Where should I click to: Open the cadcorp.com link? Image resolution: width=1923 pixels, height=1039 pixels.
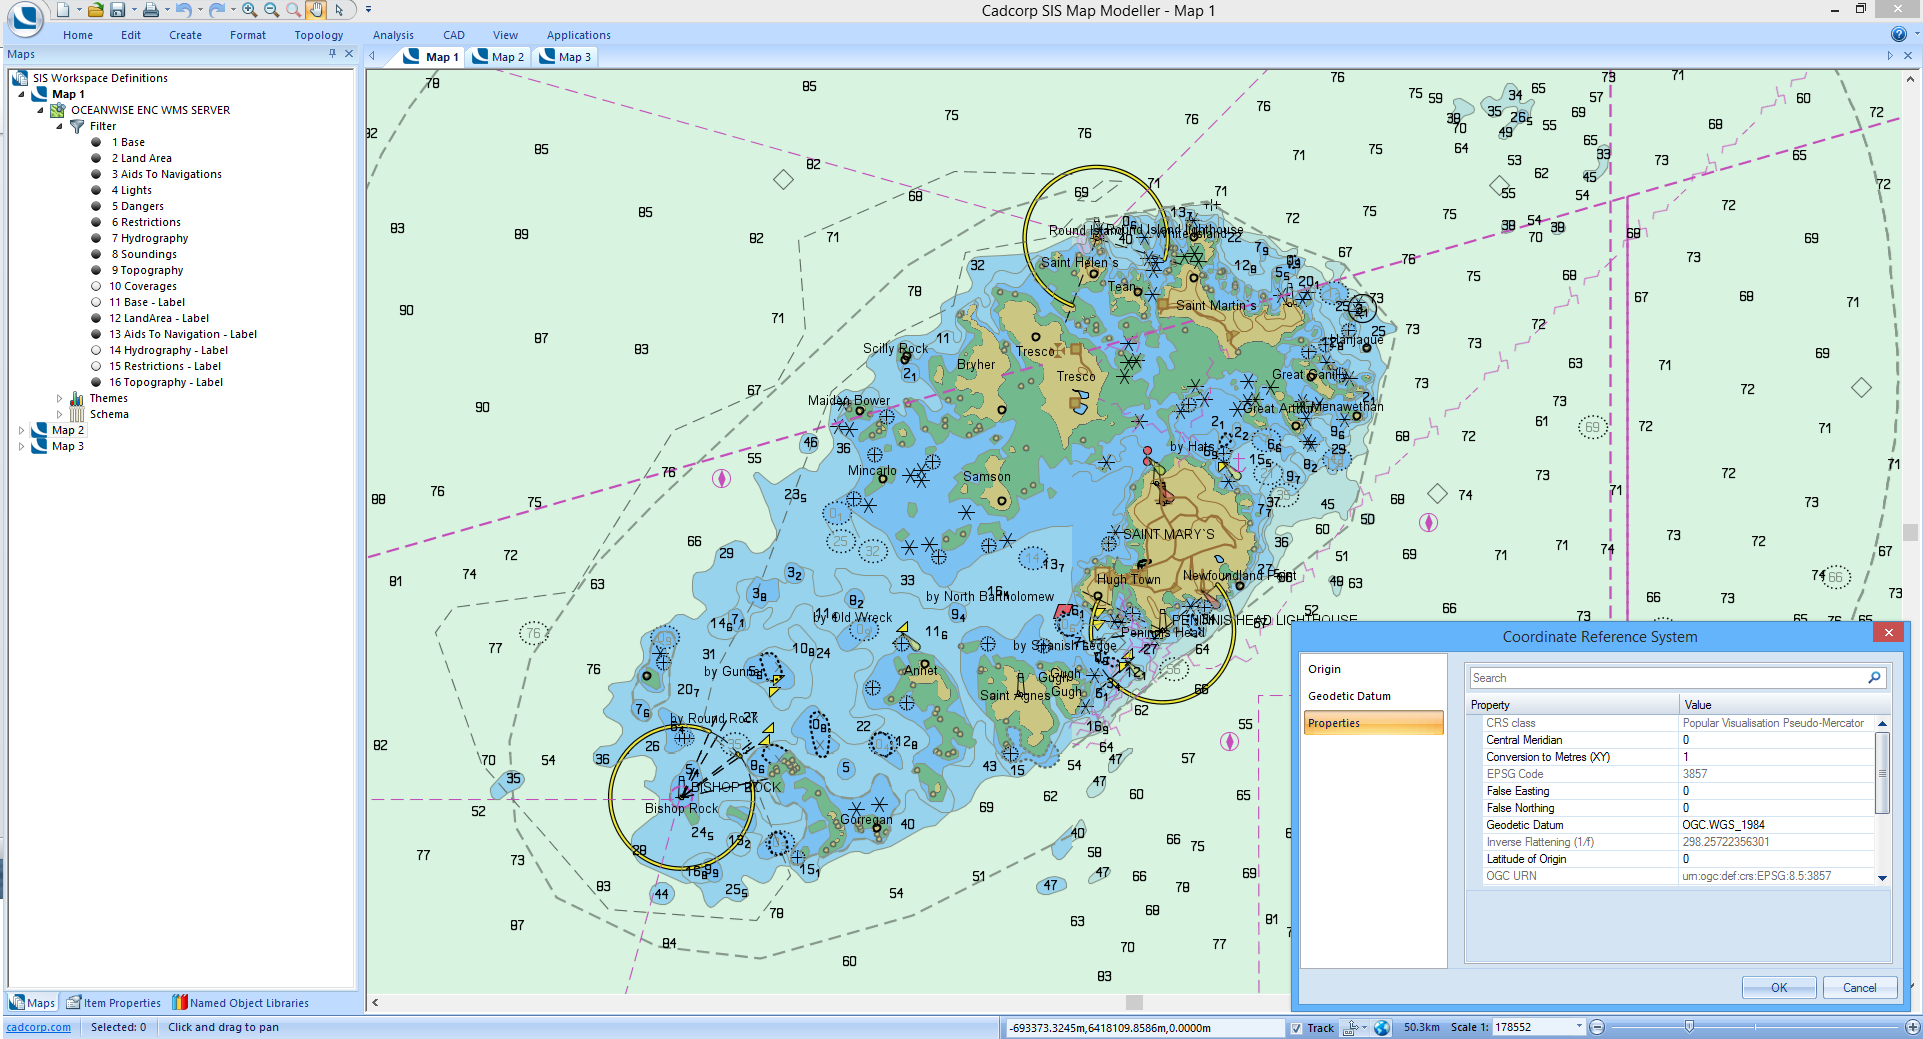coord(39,1027)
